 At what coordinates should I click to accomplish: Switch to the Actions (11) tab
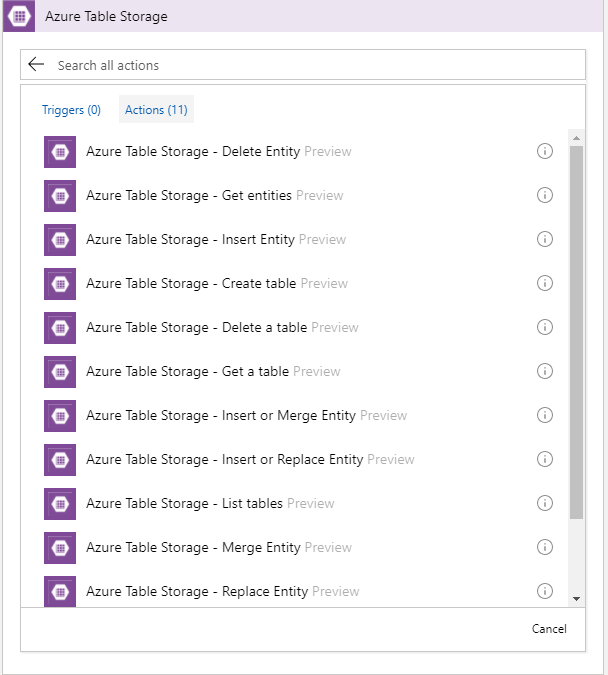coord(156,110)
